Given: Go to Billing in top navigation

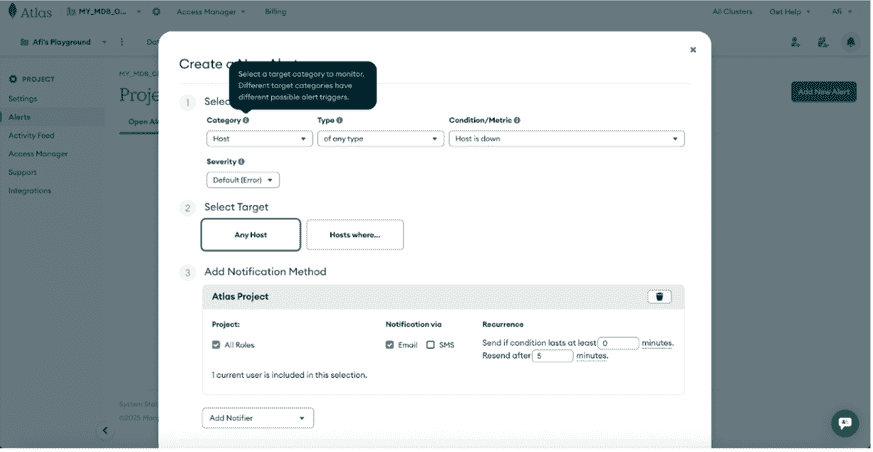Looking at the screenshot, I should click(276, 12).
